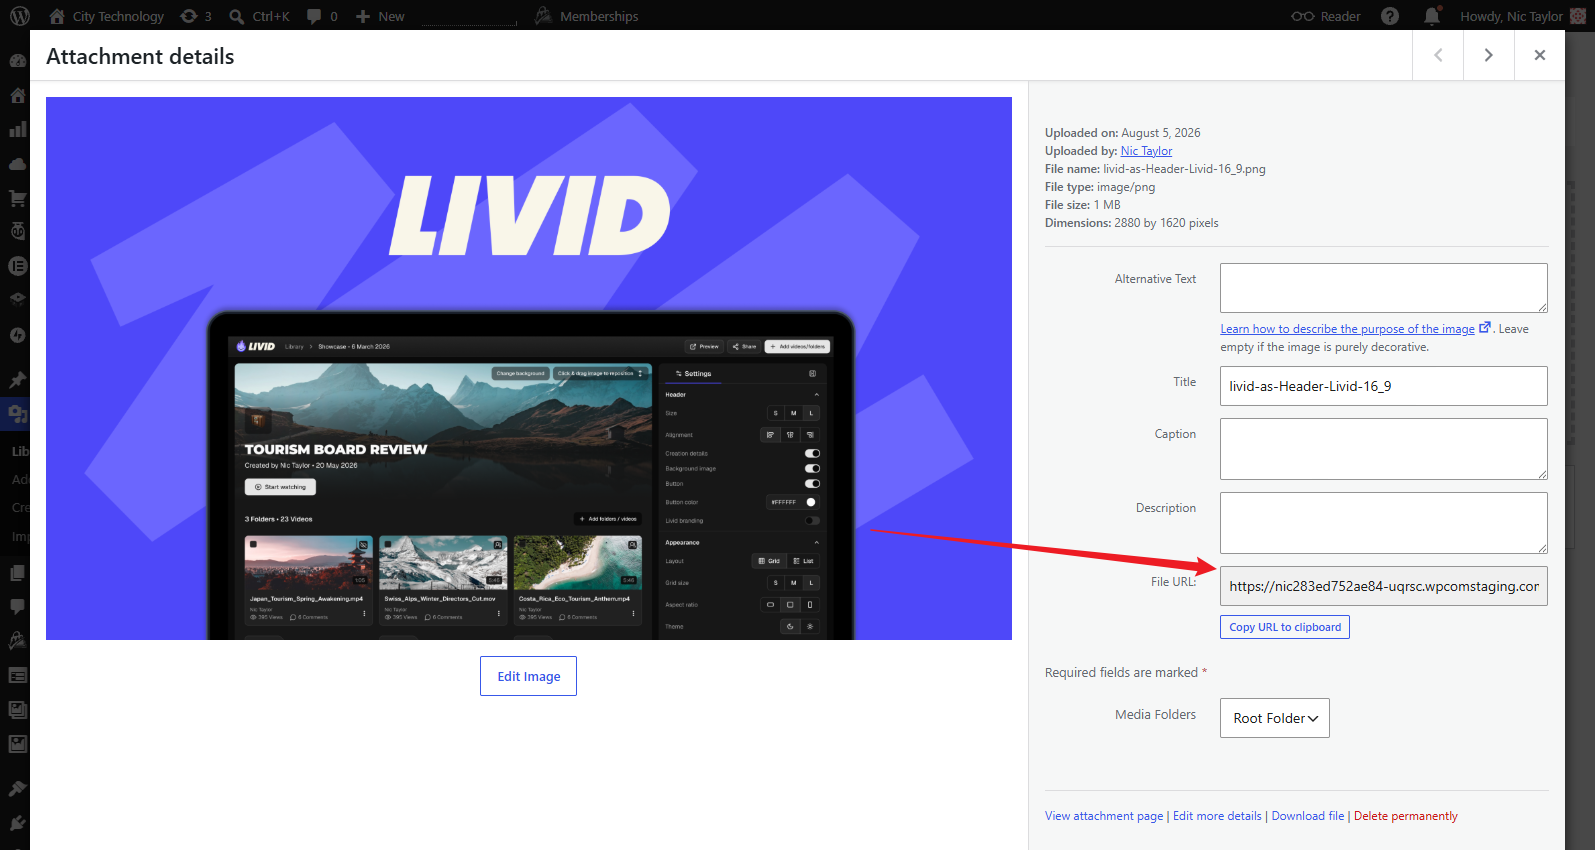Open the Pages icon in the sidebar
Image resolution: width=1595 pixels, height=850 pixels.
tap(17, 573)
